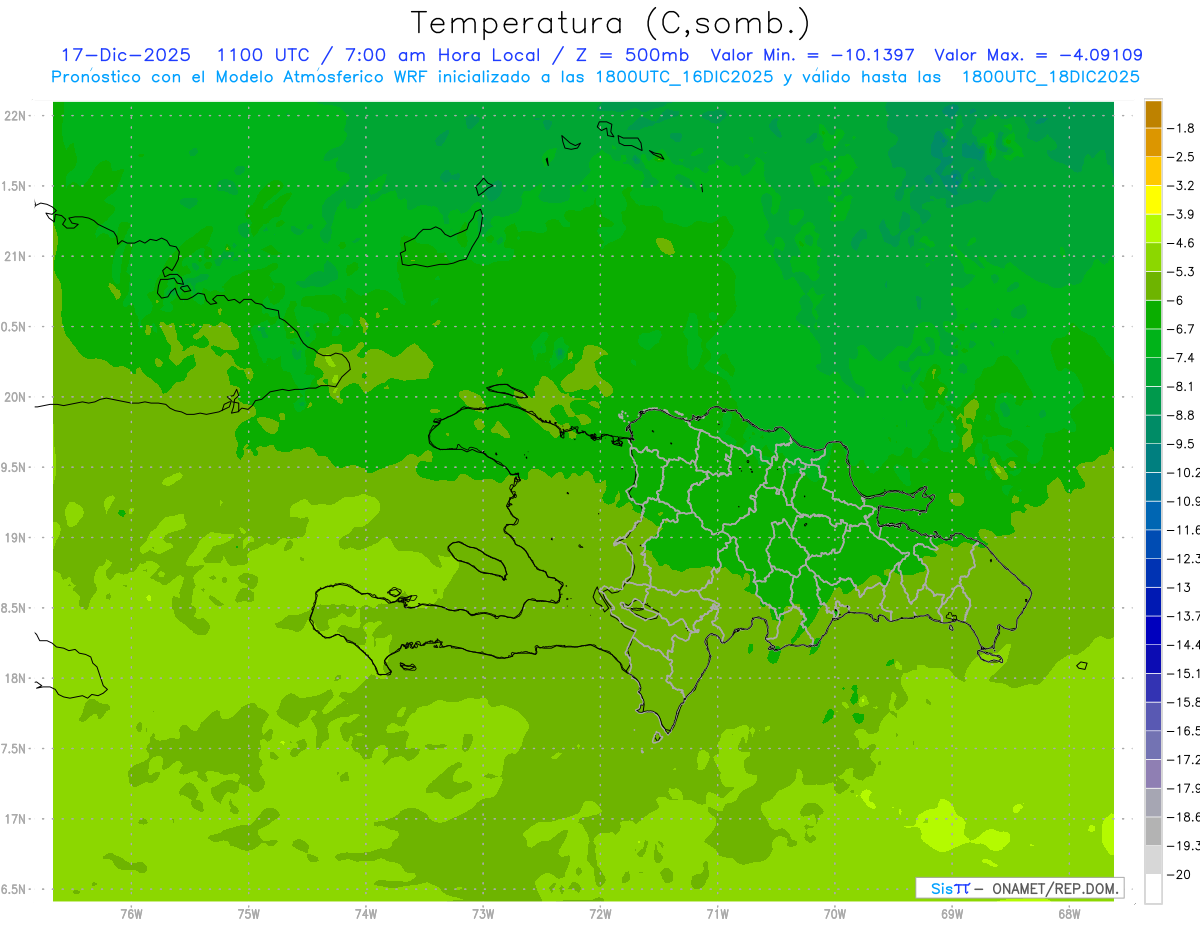The height and width of the screenshot is (927, 1200).
Task: Click the '-6.7' colorbar label
Action: tap(1180, 329)
